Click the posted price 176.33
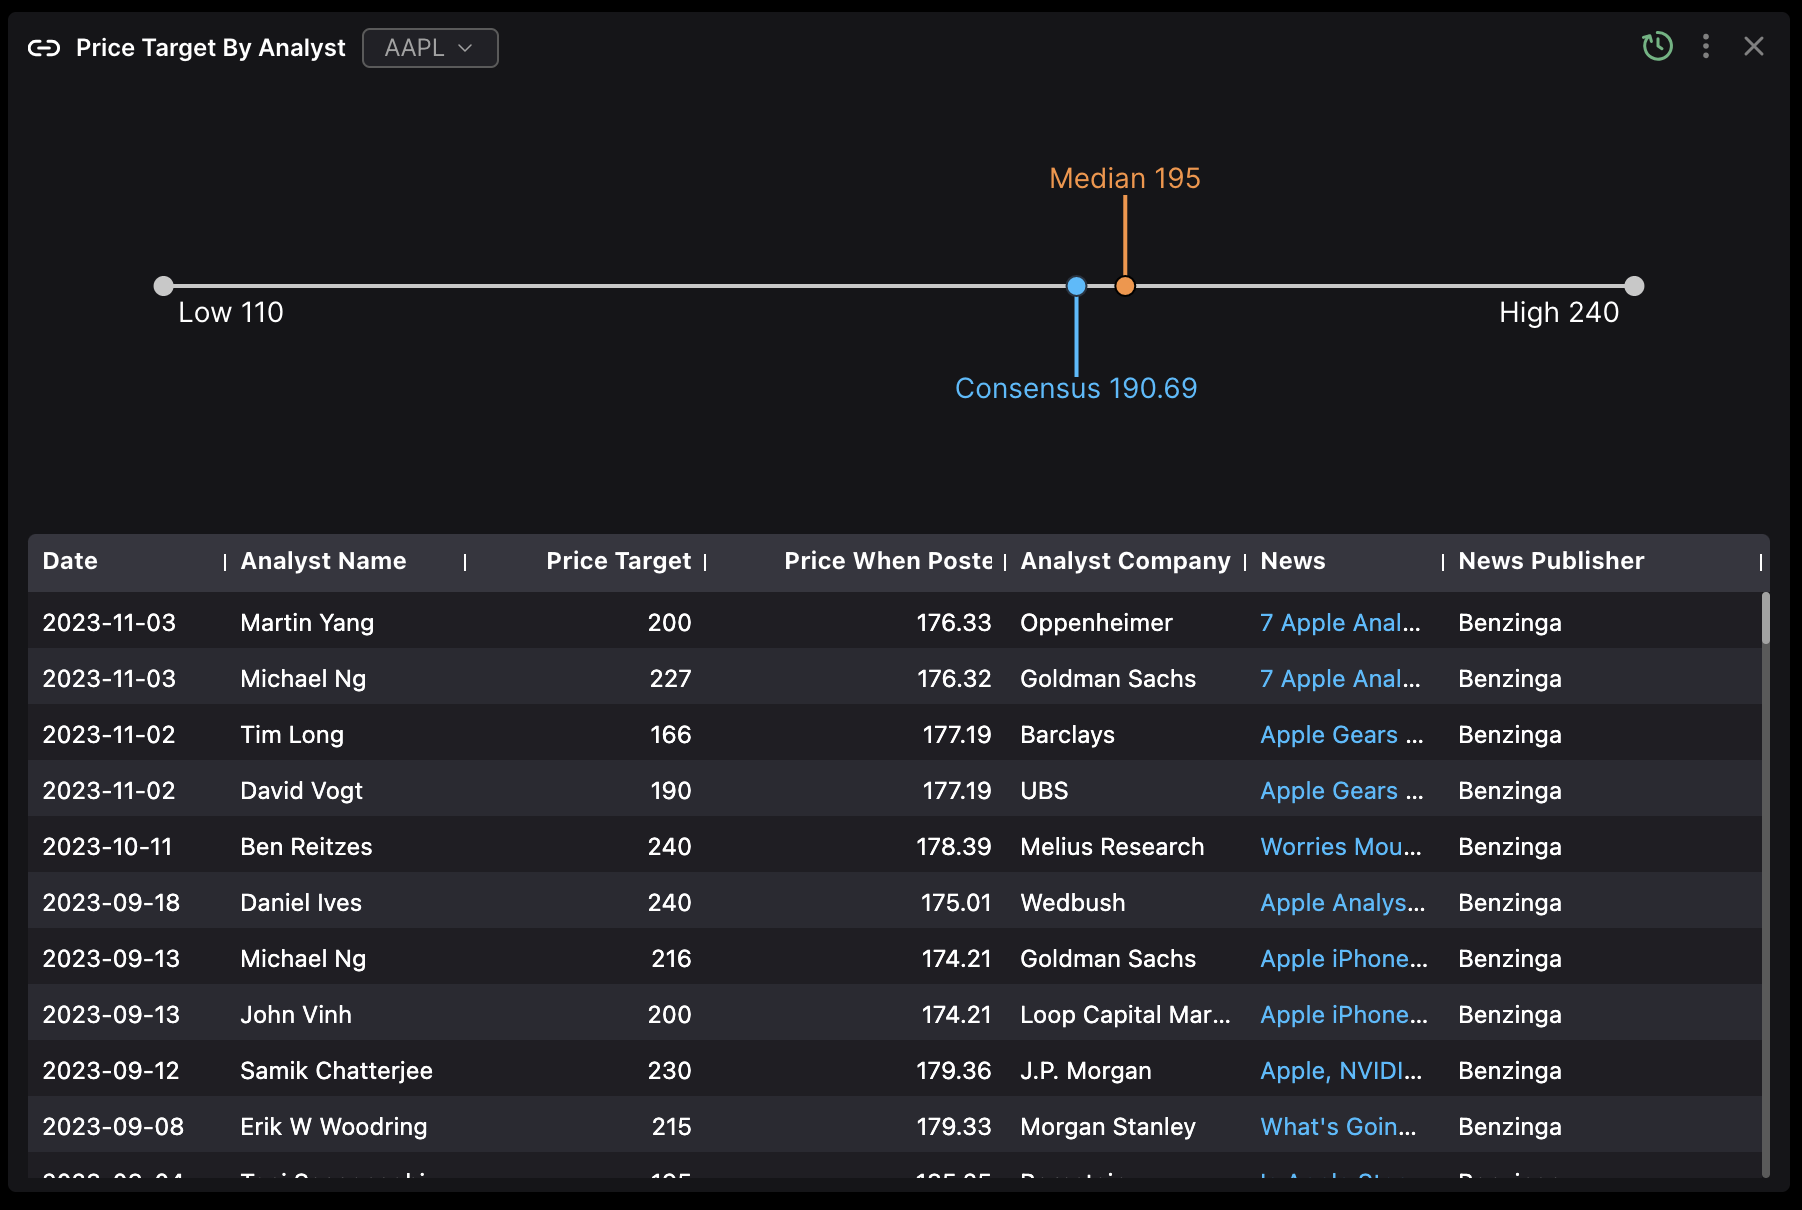 click(x=954, y=623)
